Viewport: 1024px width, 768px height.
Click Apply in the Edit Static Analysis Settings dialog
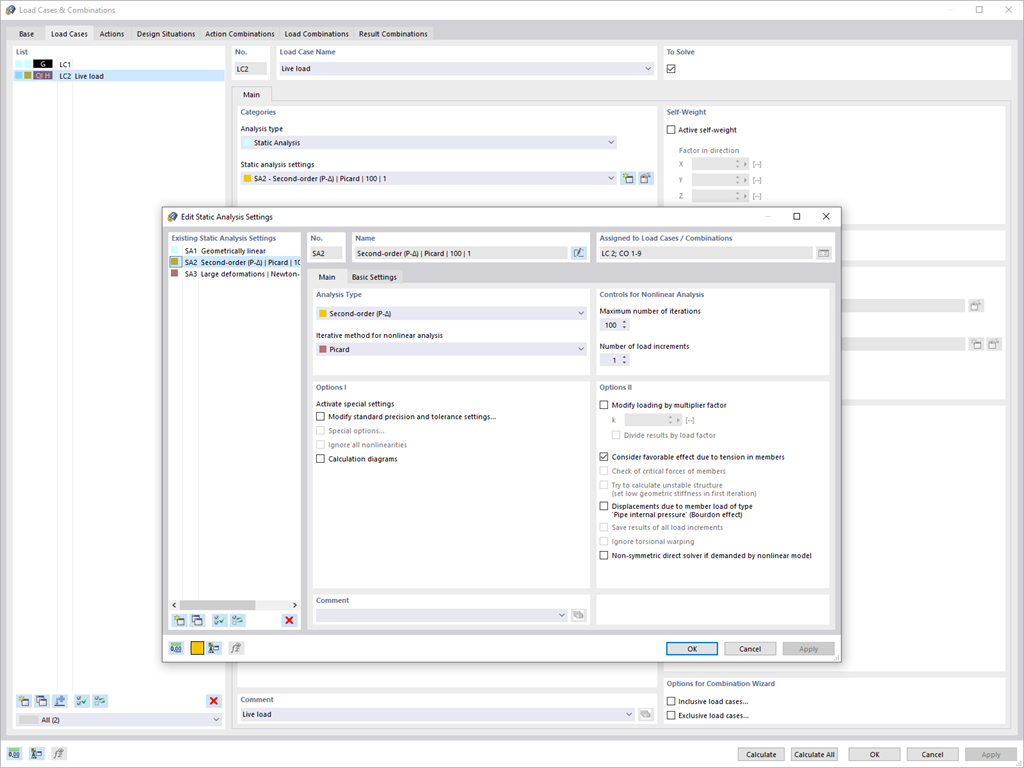[x=808, y=647]
